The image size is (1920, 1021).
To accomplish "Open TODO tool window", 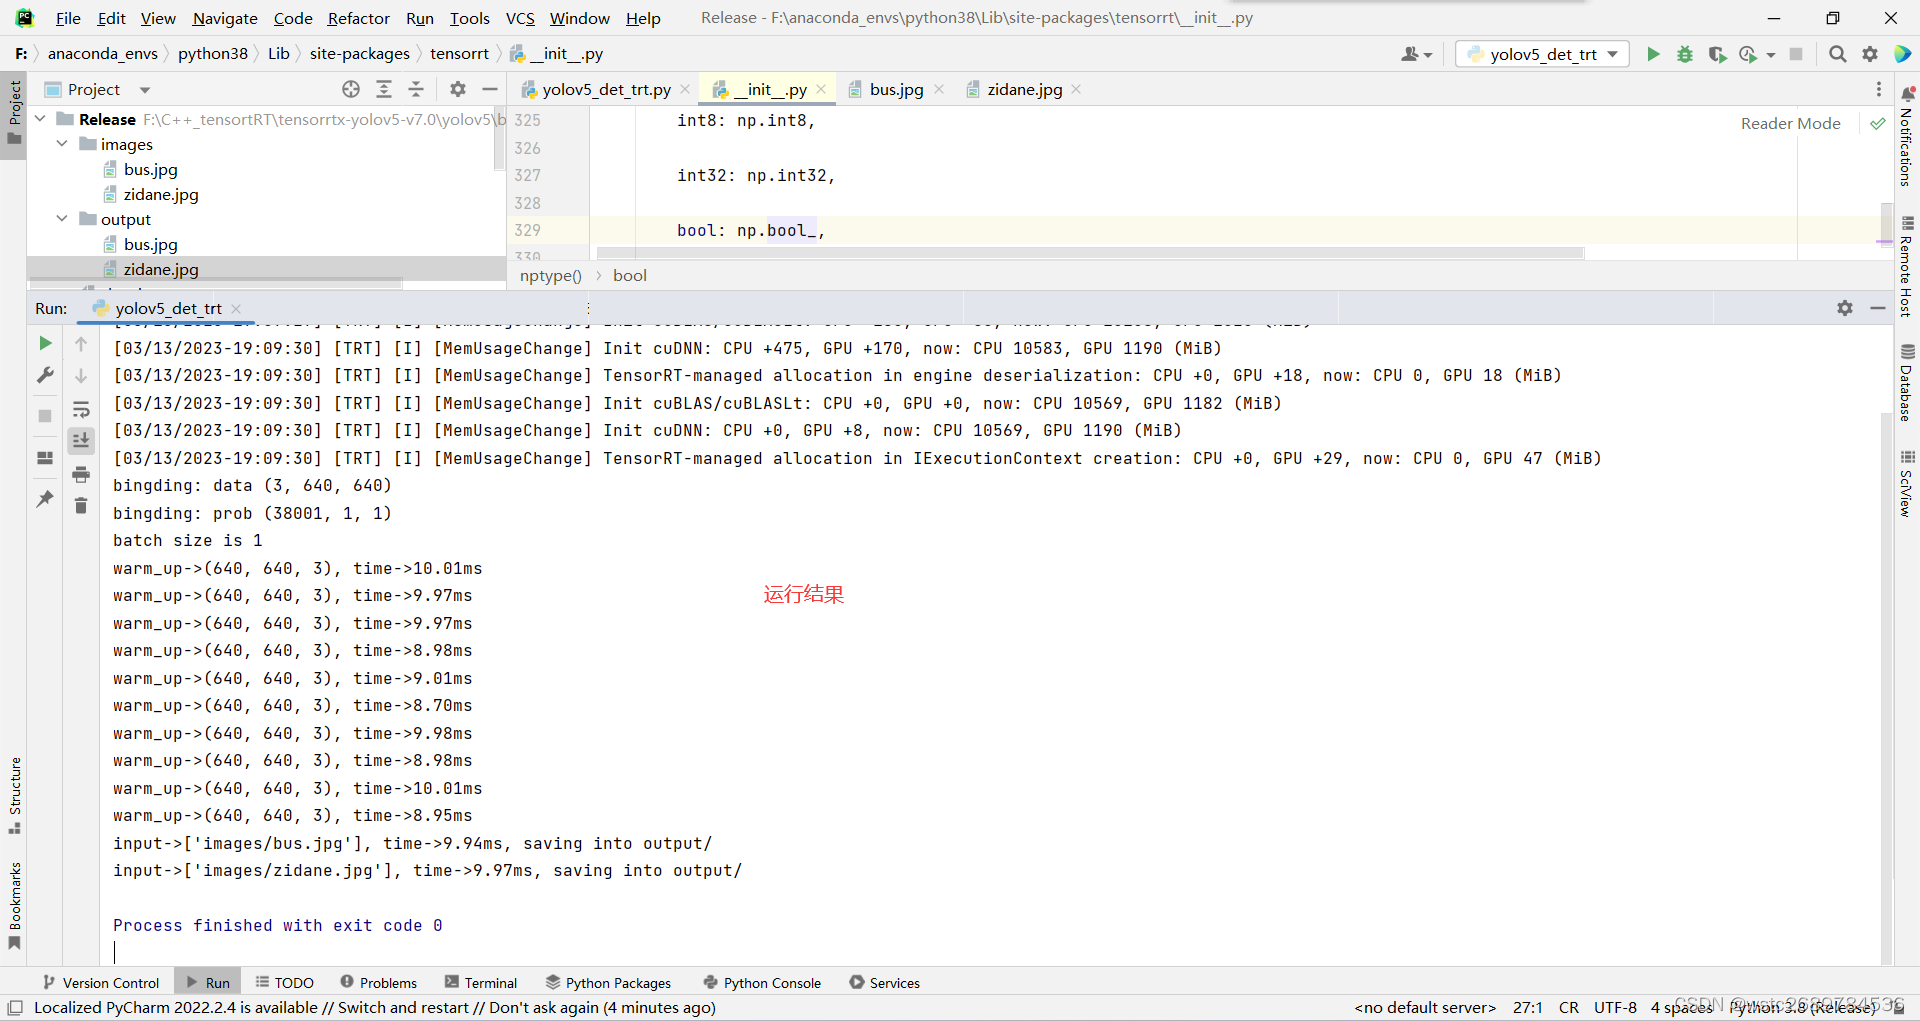I will point(285,983).
